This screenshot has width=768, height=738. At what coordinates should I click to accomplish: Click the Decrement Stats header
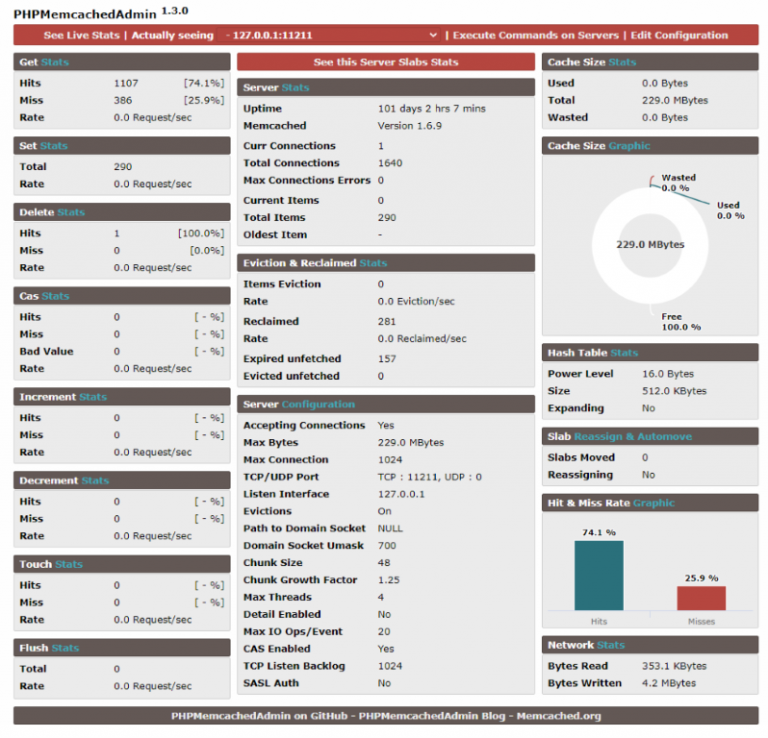point(122,480)
